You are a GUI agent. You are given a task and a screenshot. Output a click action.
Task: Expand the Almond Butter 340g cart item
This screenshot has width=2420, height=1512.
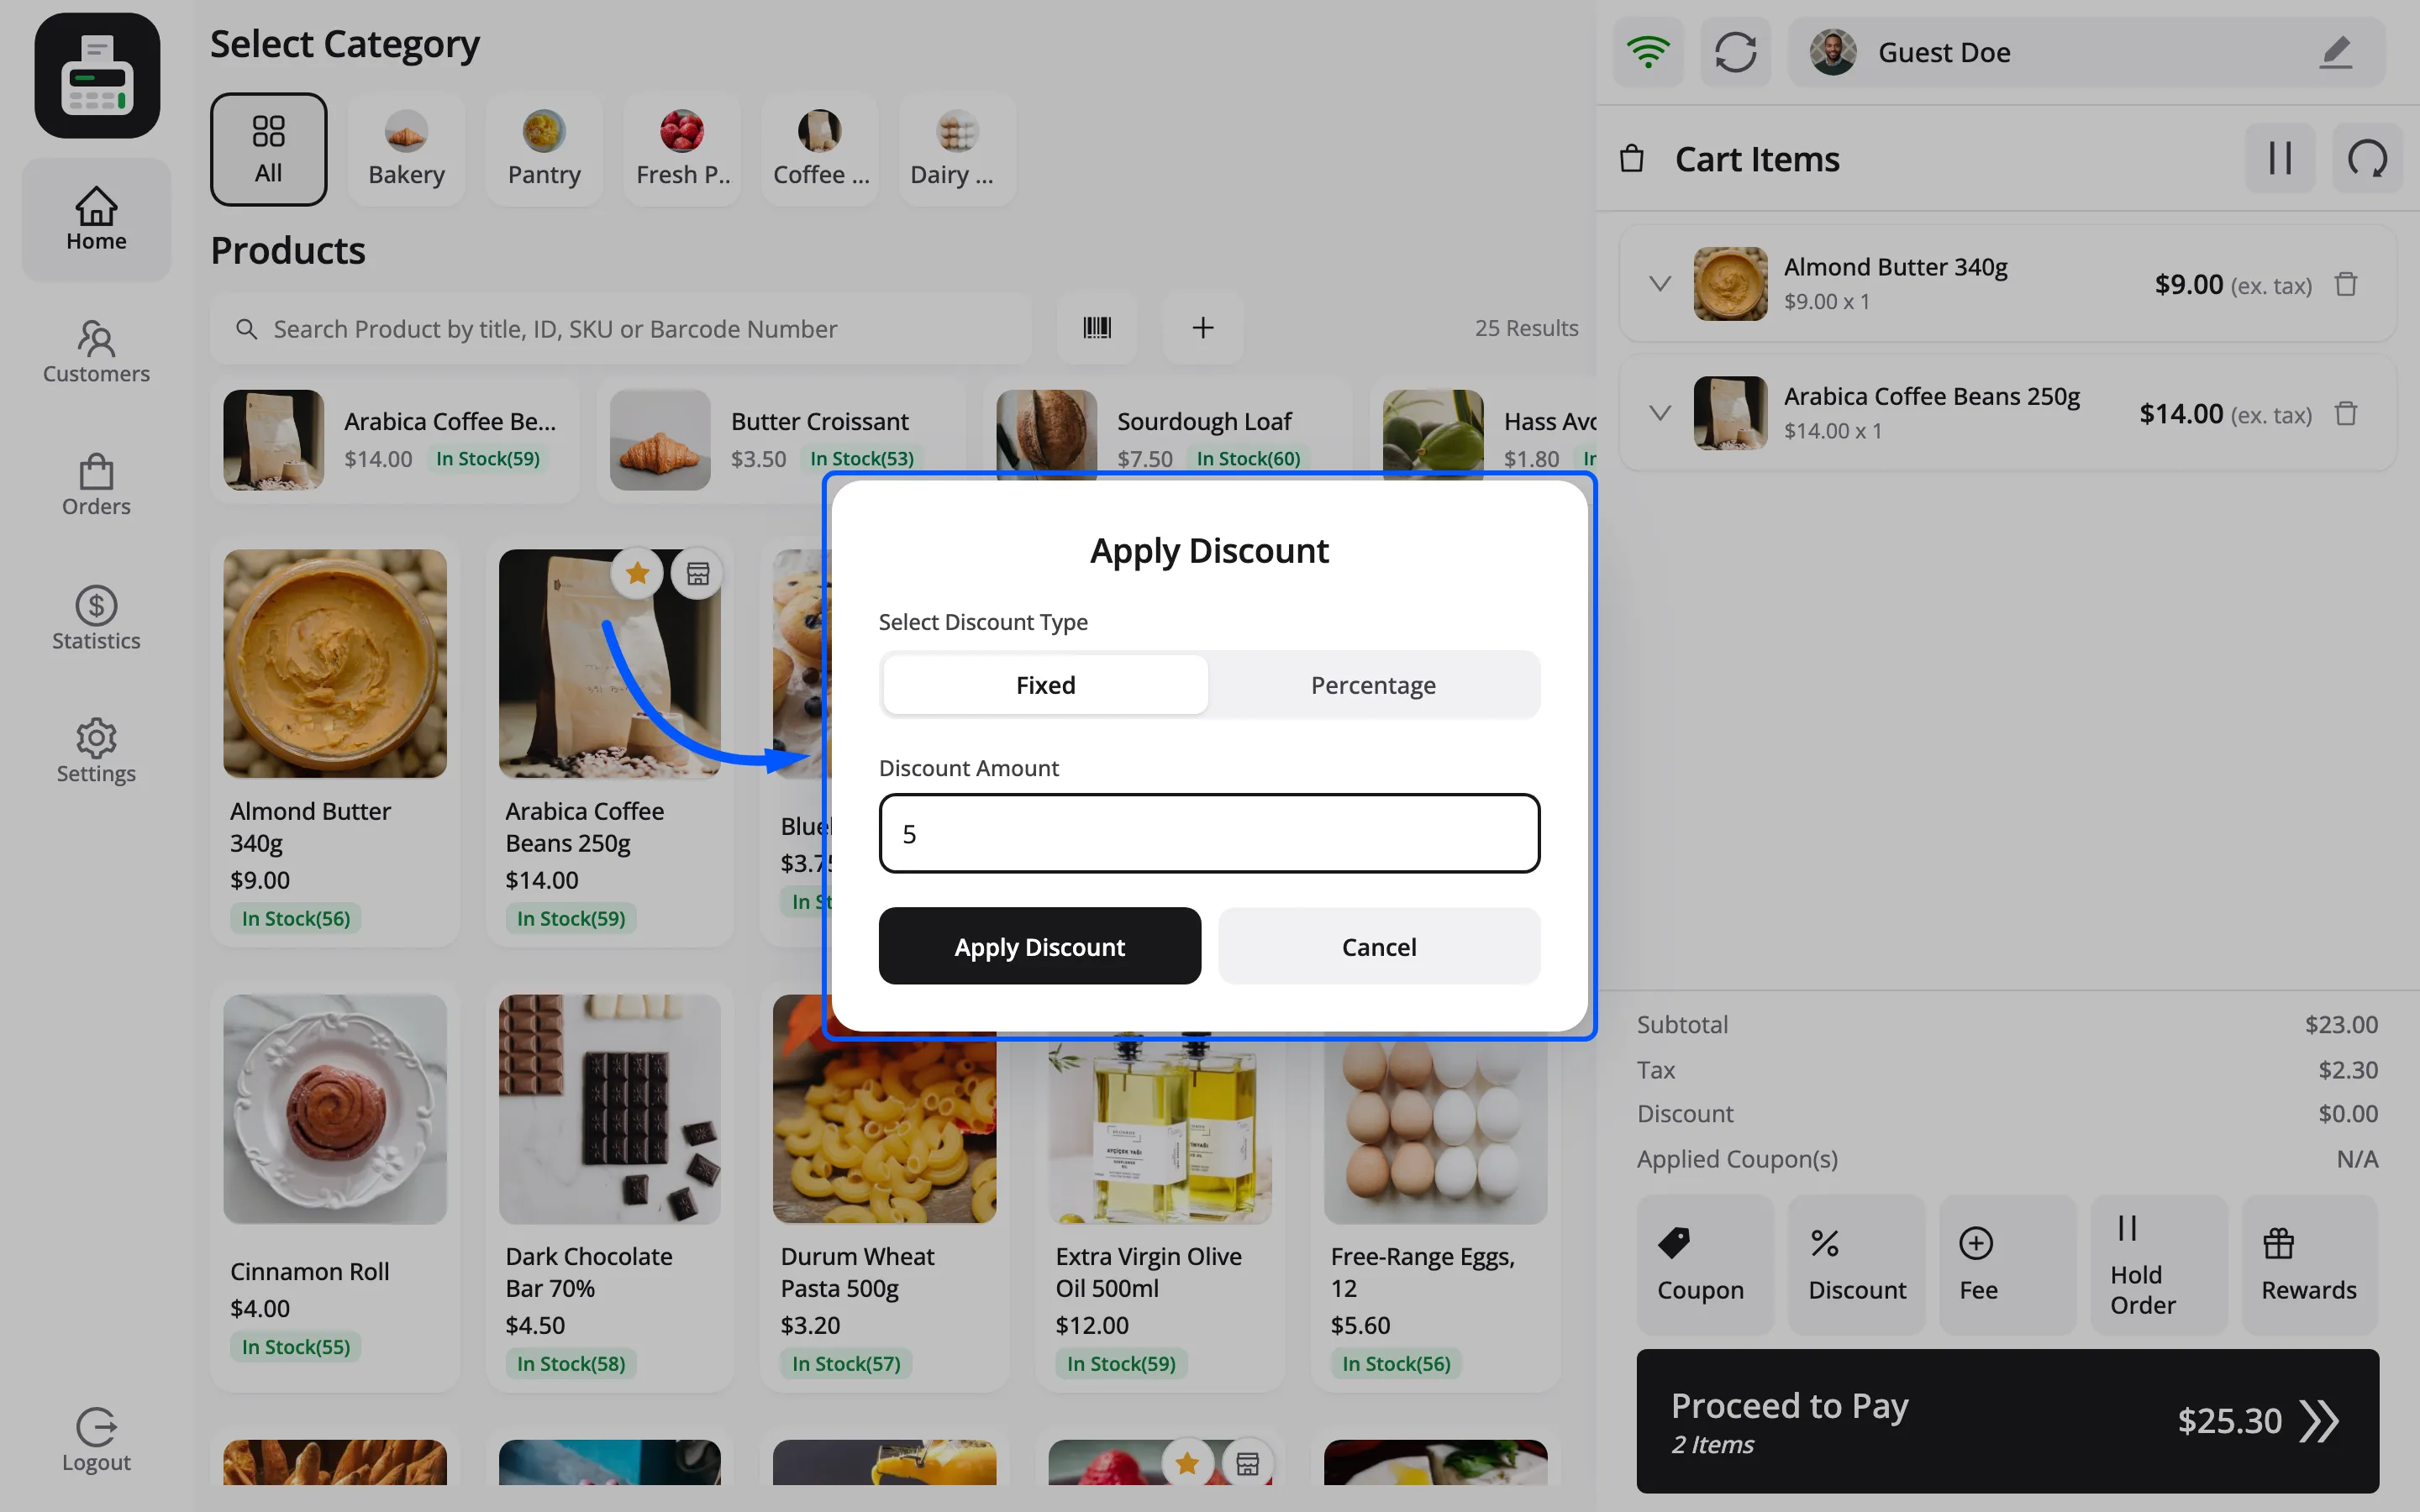click(x=1660, y=284)
